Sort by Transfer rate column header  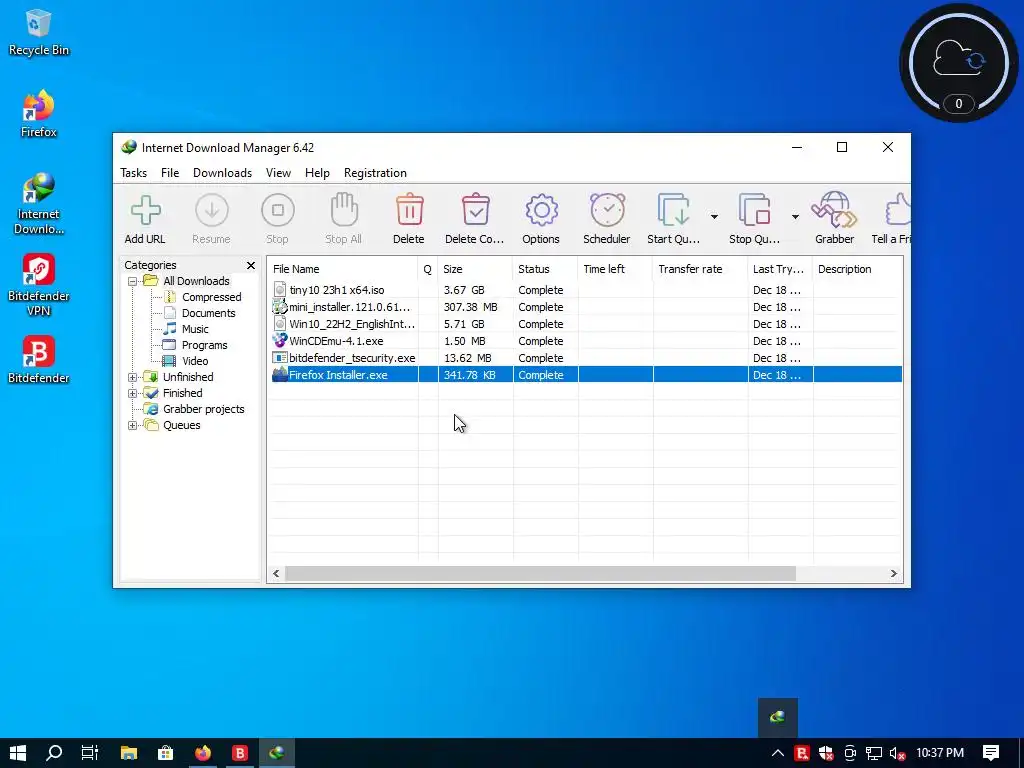pos(700,269)
